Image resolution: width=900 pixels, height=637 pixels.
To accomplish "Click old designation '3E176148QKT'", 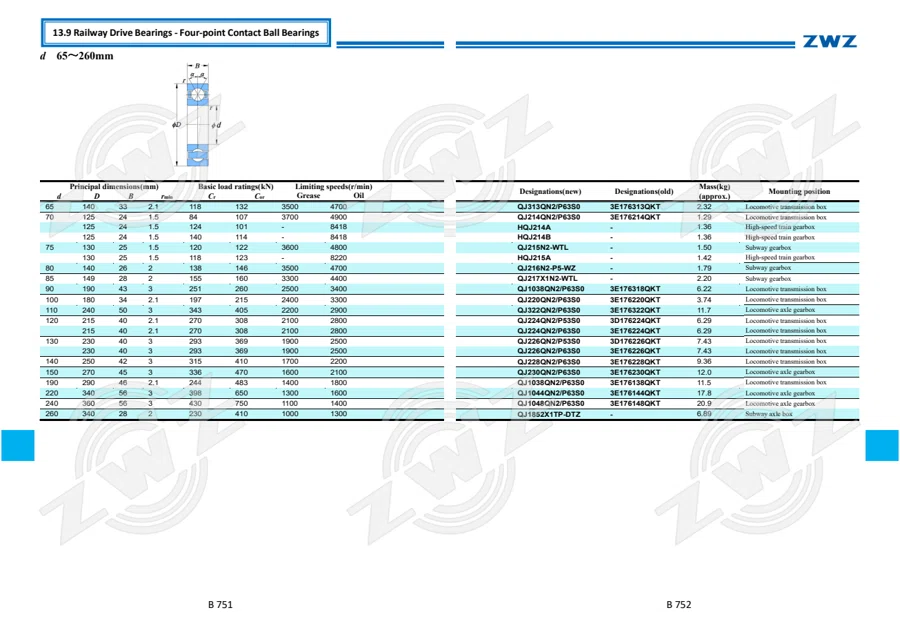I will click(x=635, y=403).
